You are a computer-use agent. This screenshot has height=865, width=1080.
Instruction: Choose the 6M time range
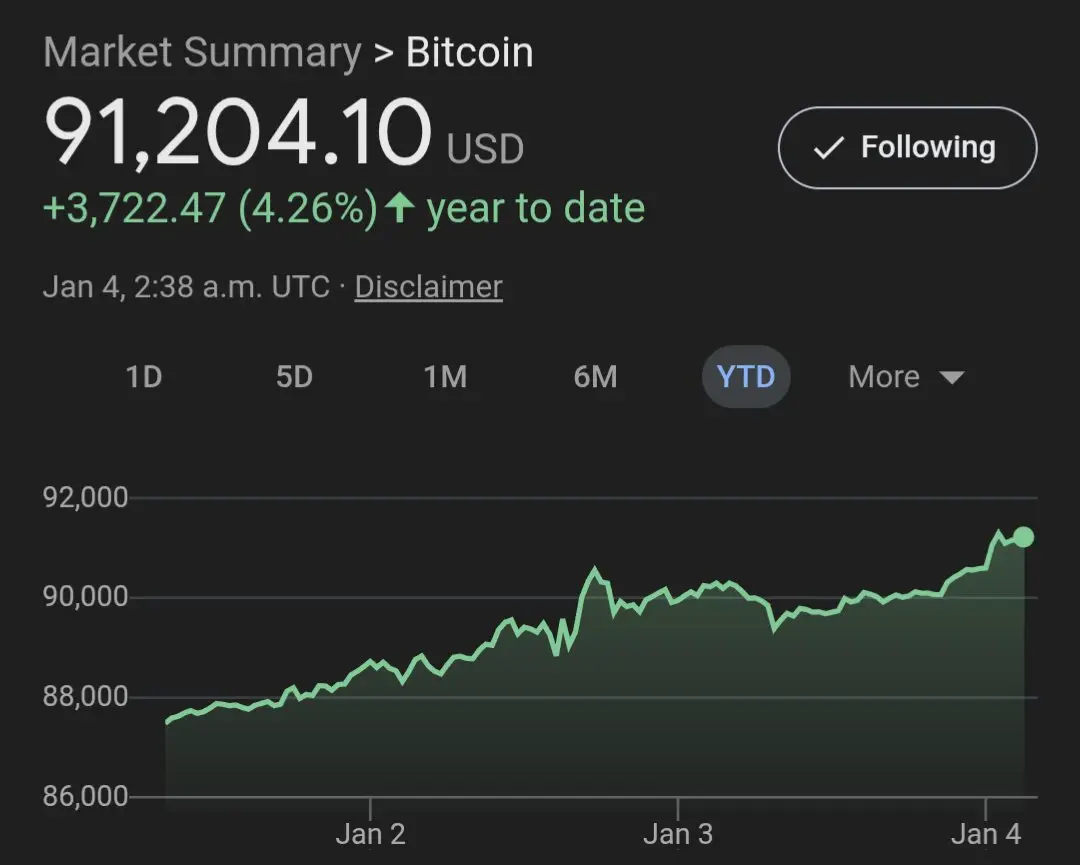[x=595, y=377]
